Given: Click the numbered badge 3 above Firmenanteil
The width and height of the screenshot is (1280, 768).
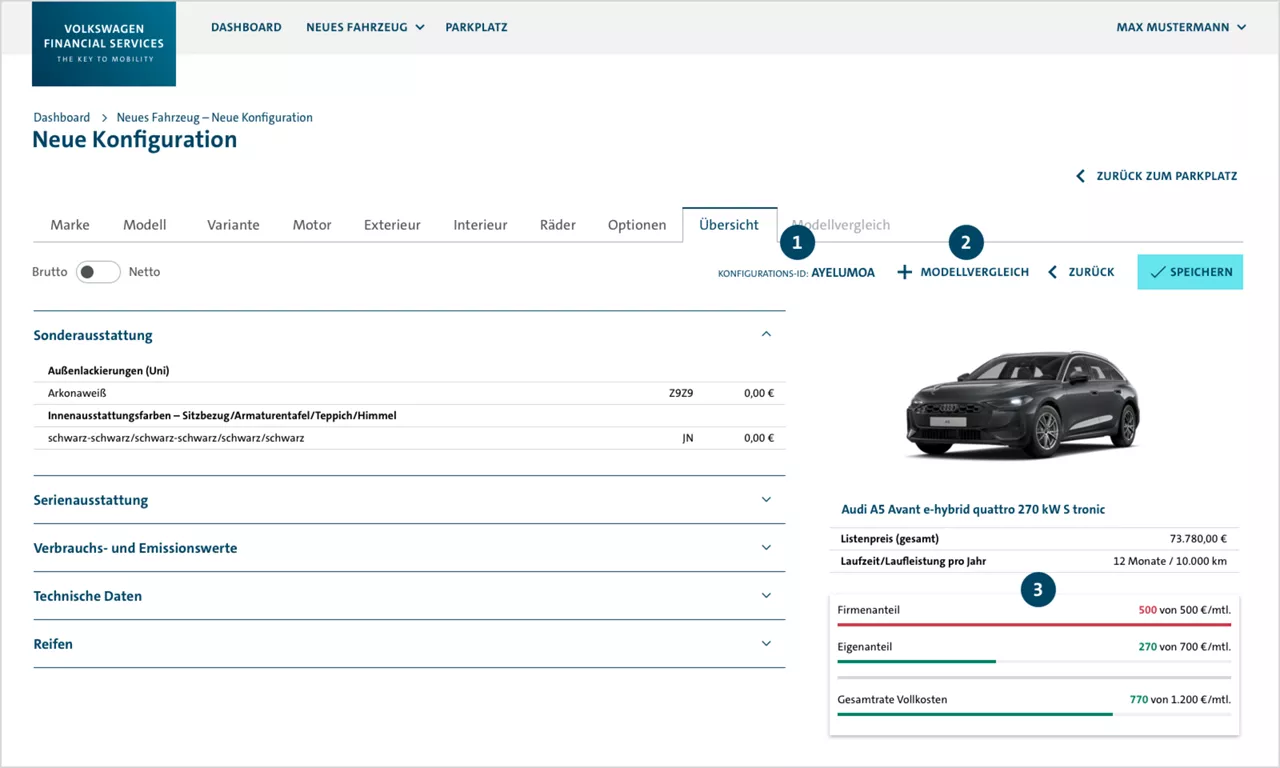Looking at the screenshot, I should click(x=1038, y=590).
